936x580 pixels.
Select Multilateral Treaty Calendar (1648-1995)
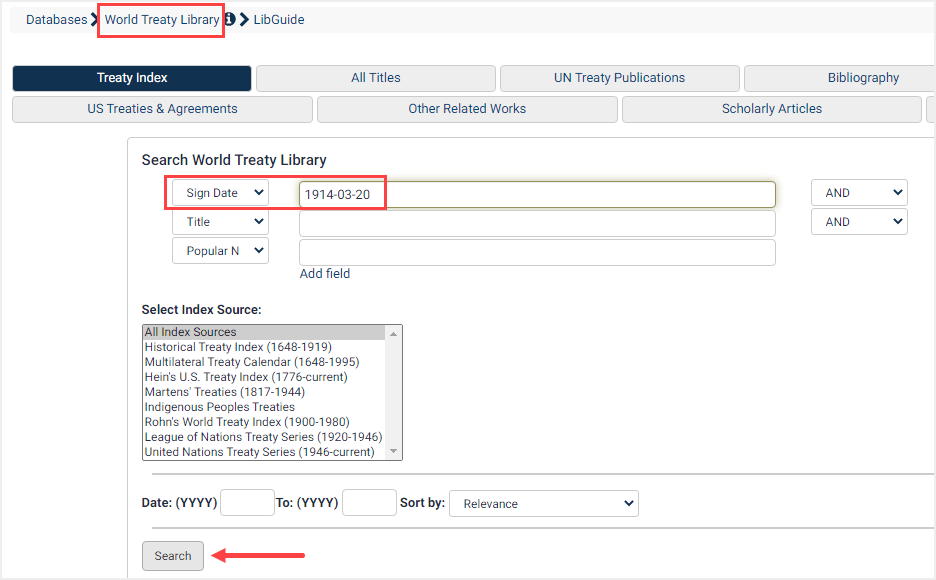point(264,362)
